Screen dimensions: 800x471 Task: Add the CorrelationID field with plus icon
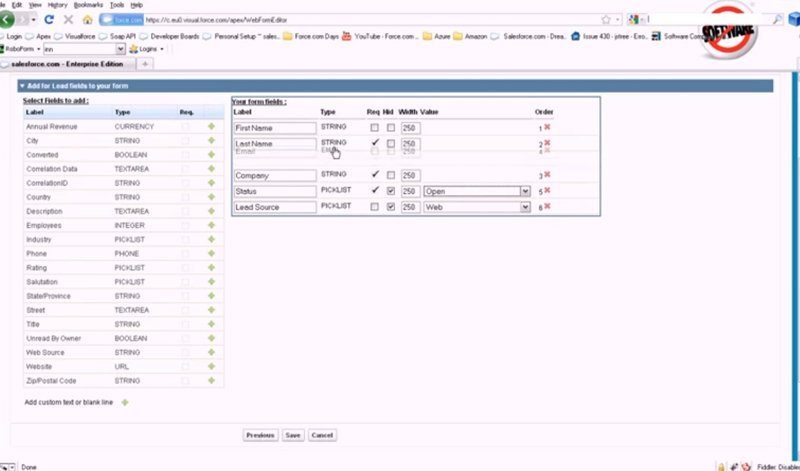tap(211, 183)
